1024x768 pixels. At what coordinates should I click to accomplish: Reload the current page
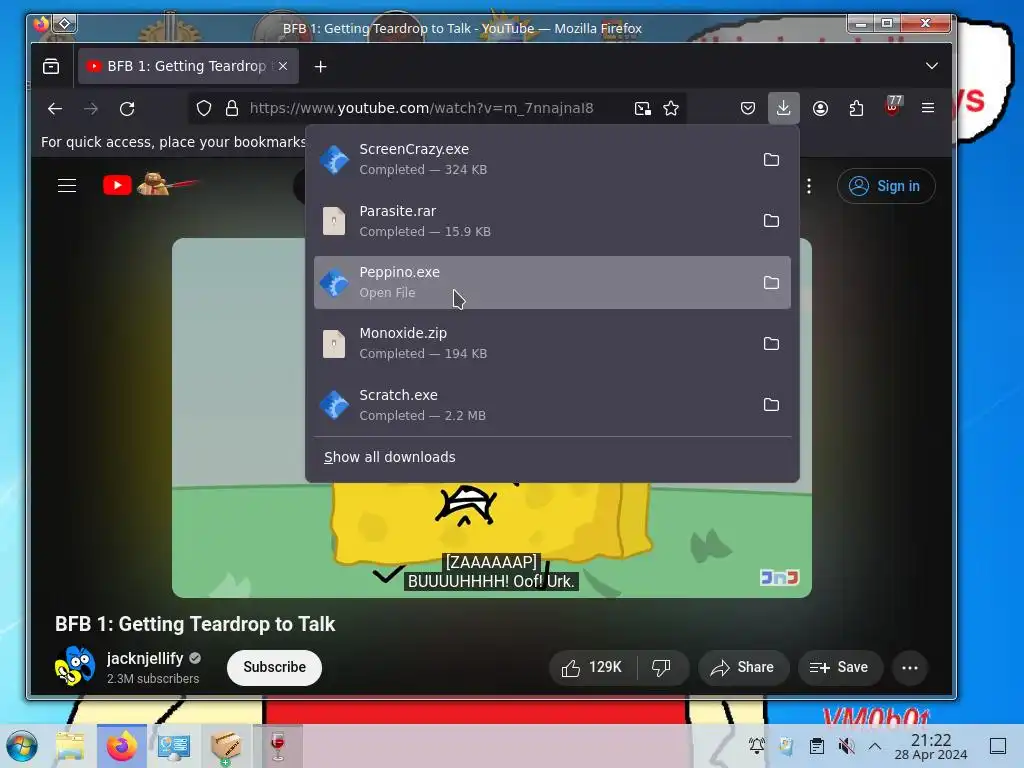pos(127,108)
